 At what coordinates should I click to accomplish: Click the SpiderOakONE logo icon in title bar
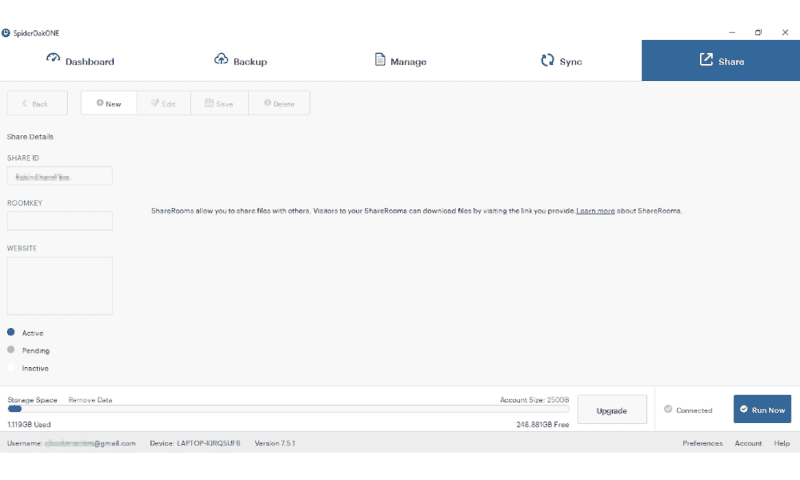[x=7, y=32]
